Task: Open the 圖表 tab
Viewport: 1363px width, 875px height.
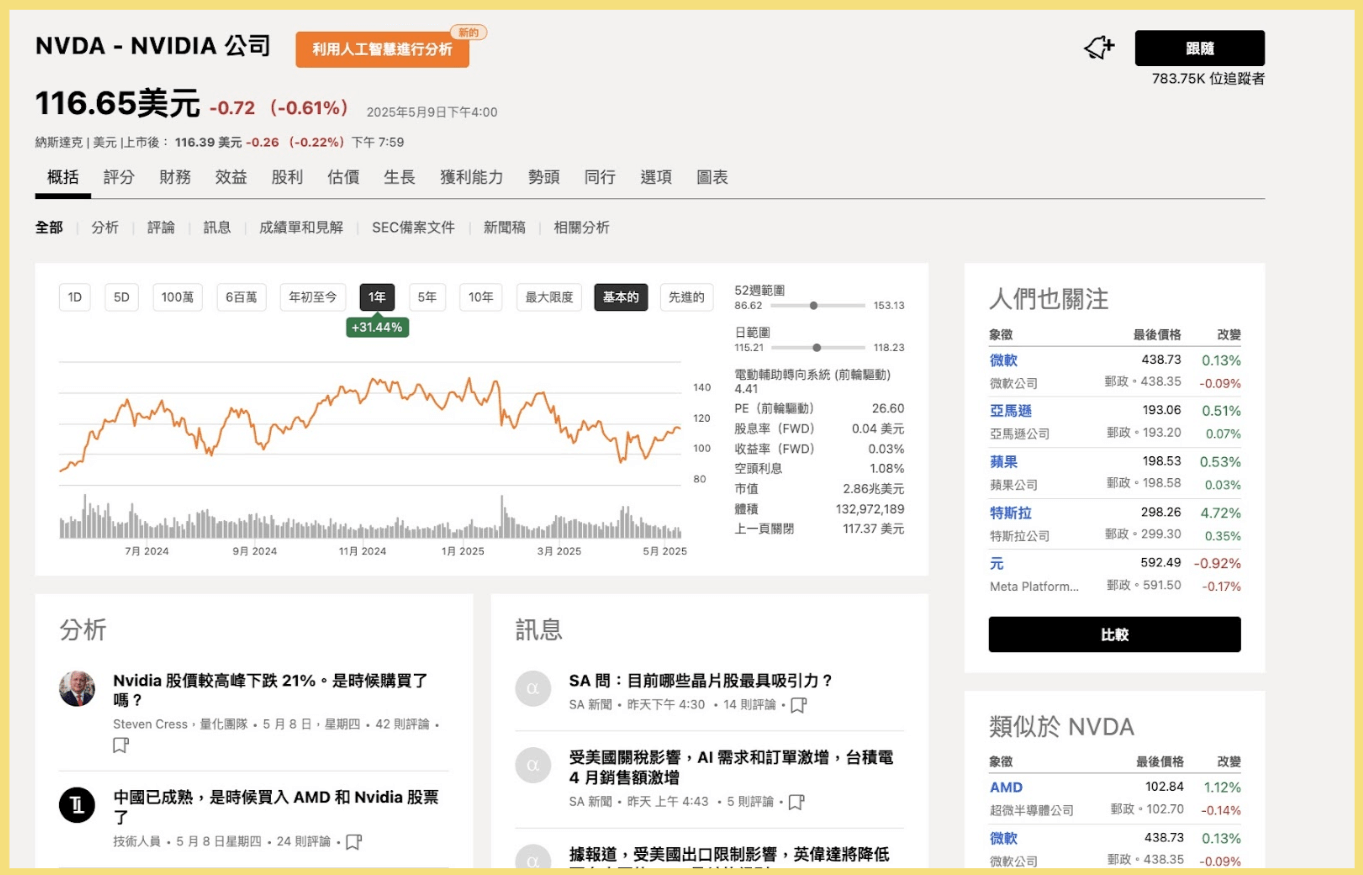Action: coord(712,177)
